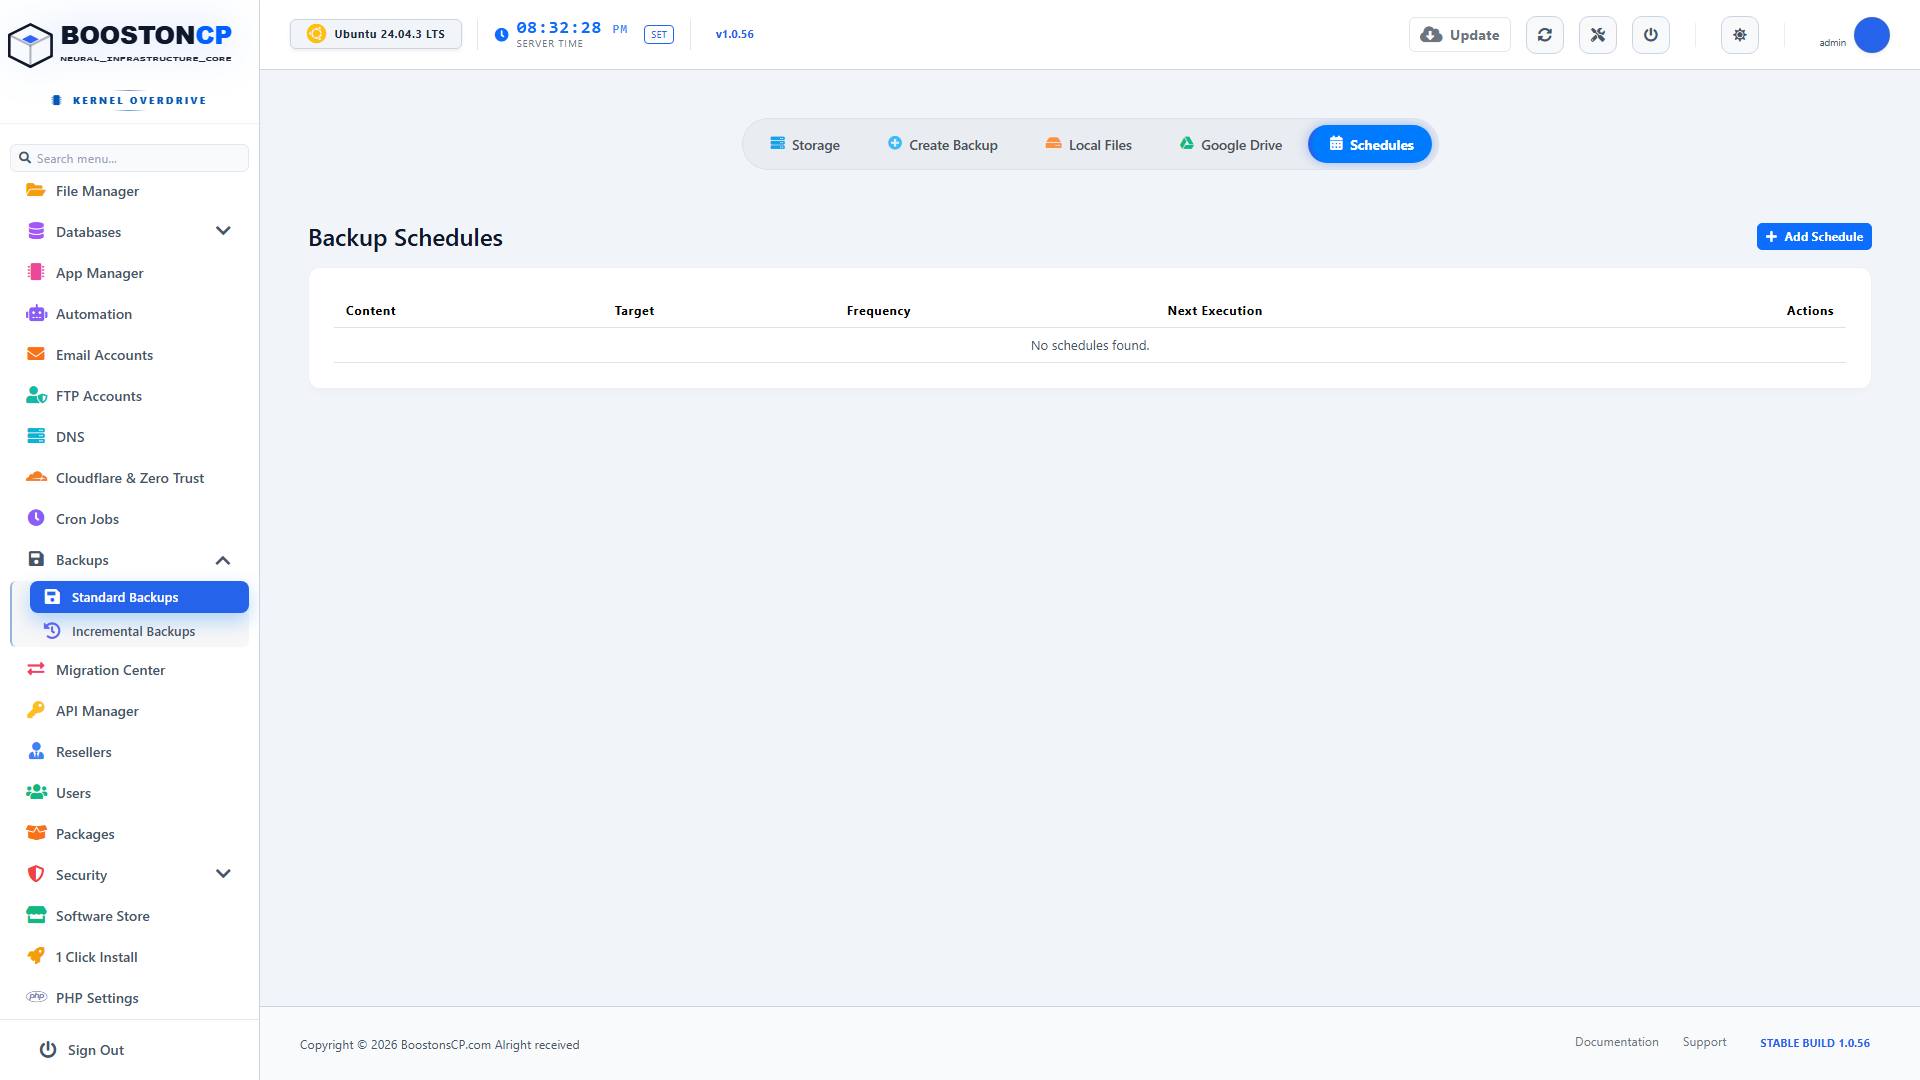Image resolution: width=1920 pixels, height=1080 pixels.
Task: Open the Local Files tab
Action: [x=1089, y=145]
